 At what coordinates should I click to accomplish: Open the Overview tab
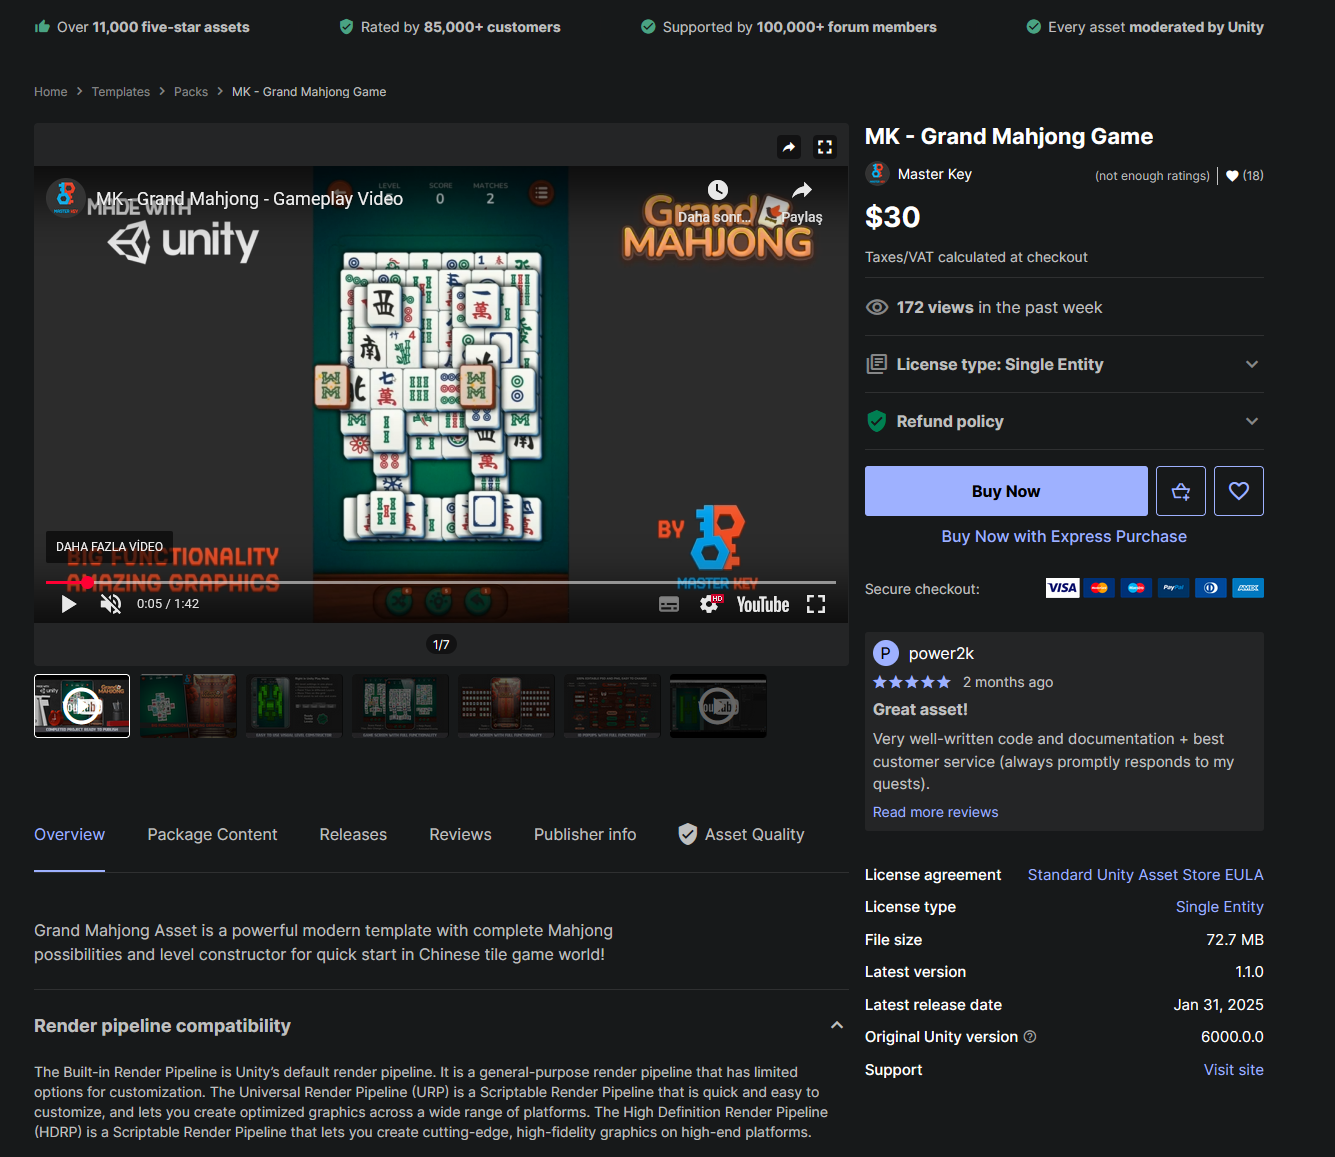[69, 835]
